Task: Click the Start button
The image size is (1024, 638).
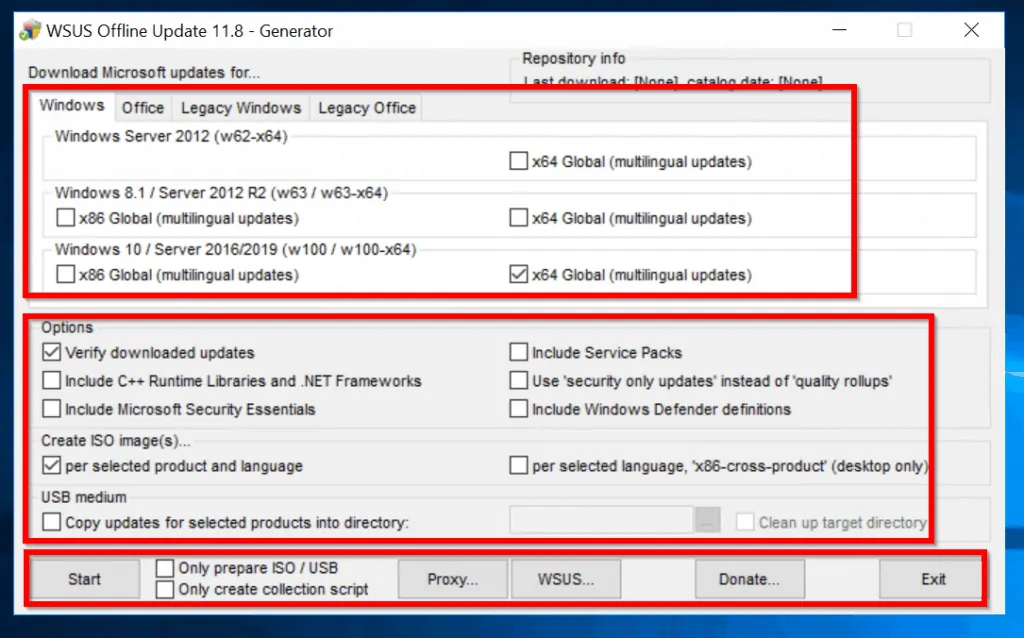Action: [84, 578]
